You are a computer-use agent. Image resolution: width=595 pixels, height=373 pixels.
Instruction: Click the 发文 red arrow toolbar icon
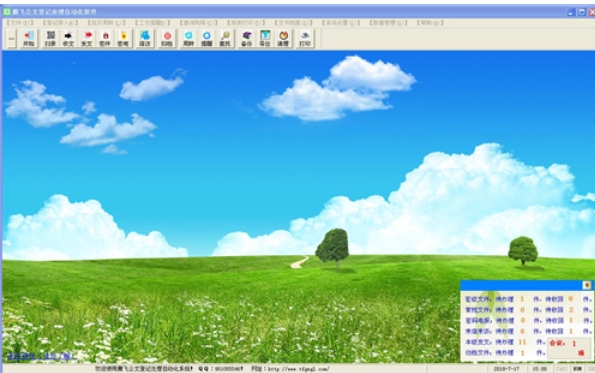coord(87,39)
